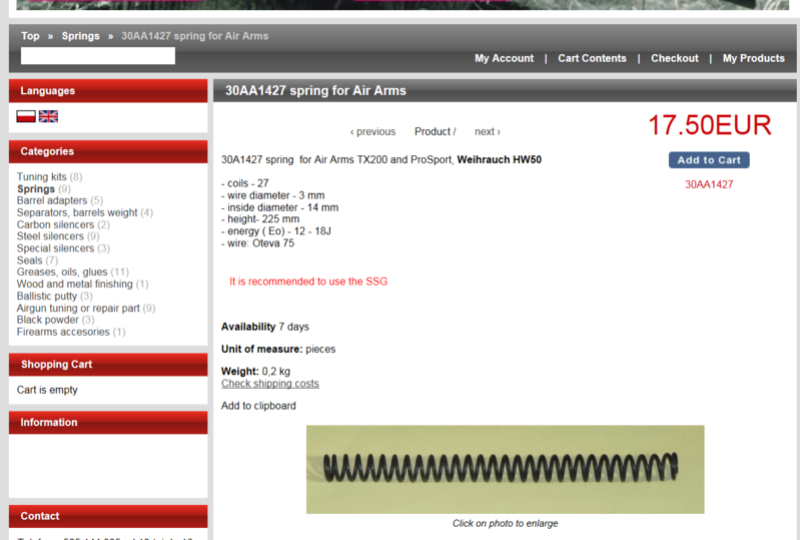Click Add to clipboard

tap(258, 406)
